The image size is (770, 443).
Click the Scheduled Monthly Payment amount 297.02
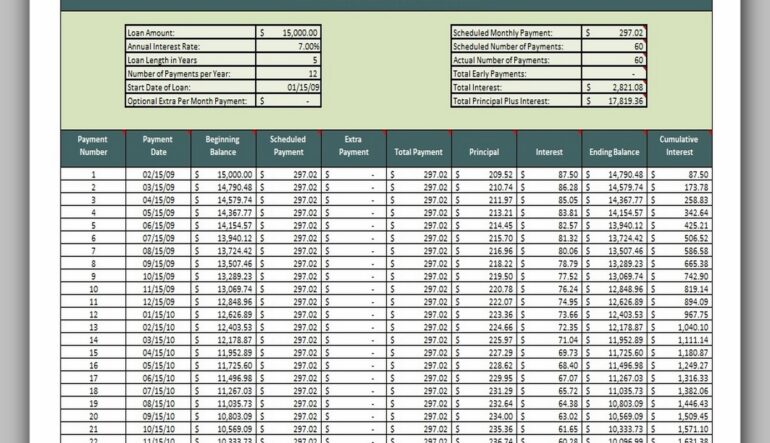tap(614, 33)
